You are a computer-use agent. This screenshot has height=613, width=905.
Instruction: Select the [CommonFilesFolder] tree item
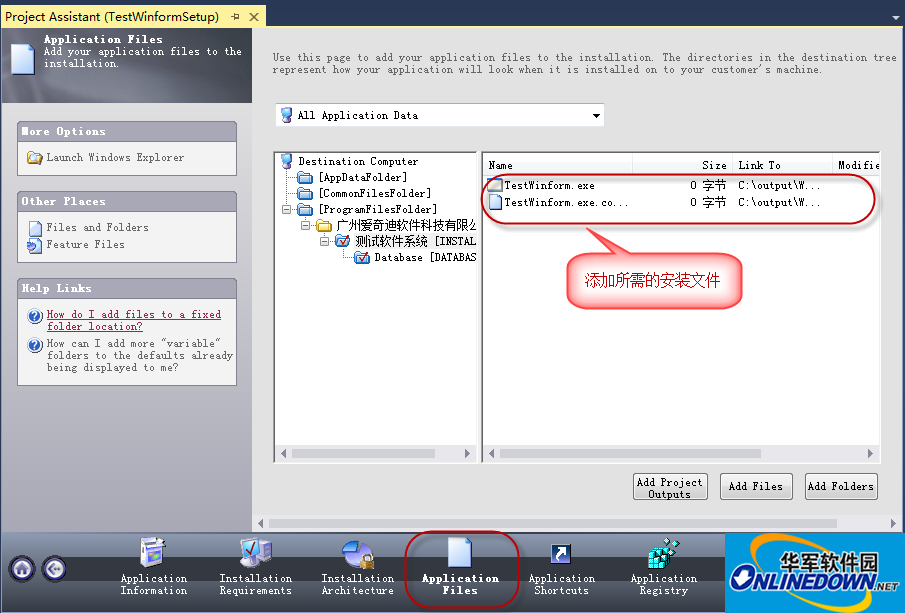pyautogui.click(x=375, y=193)
